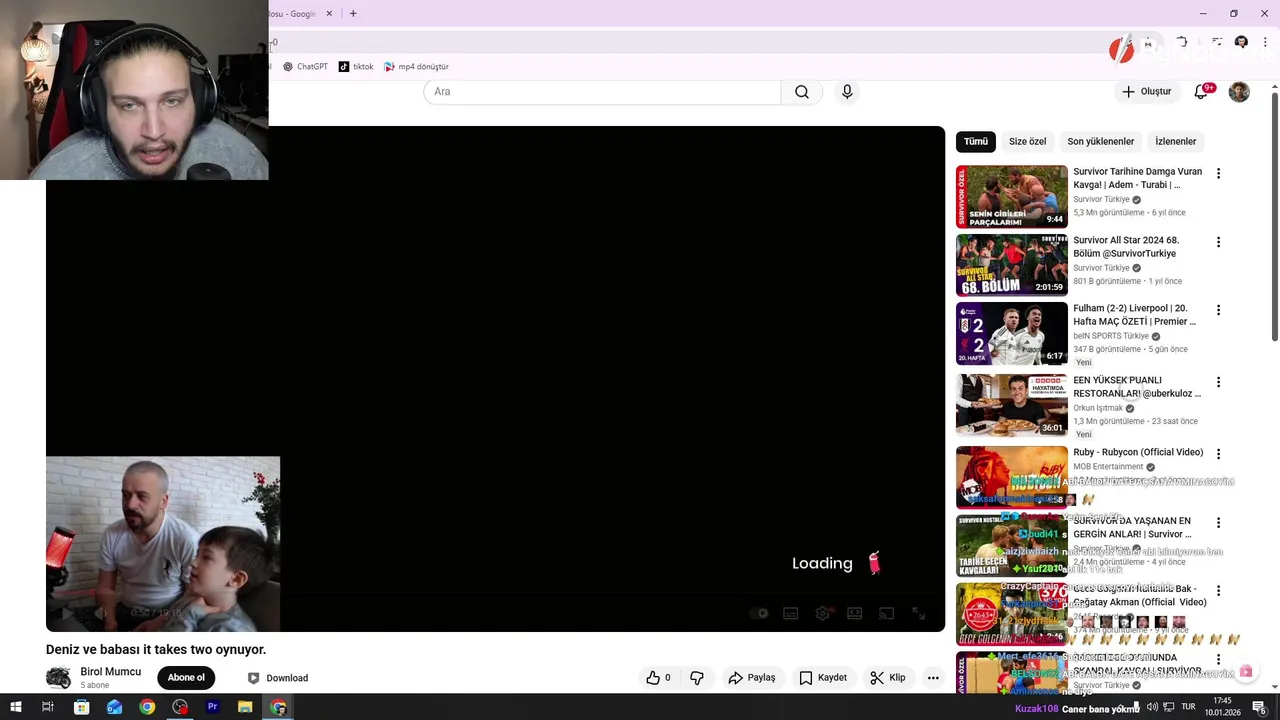The image size is (1280, 720).
Task: Open the three-dot more actions below the video
Action: tap(933, 678)
